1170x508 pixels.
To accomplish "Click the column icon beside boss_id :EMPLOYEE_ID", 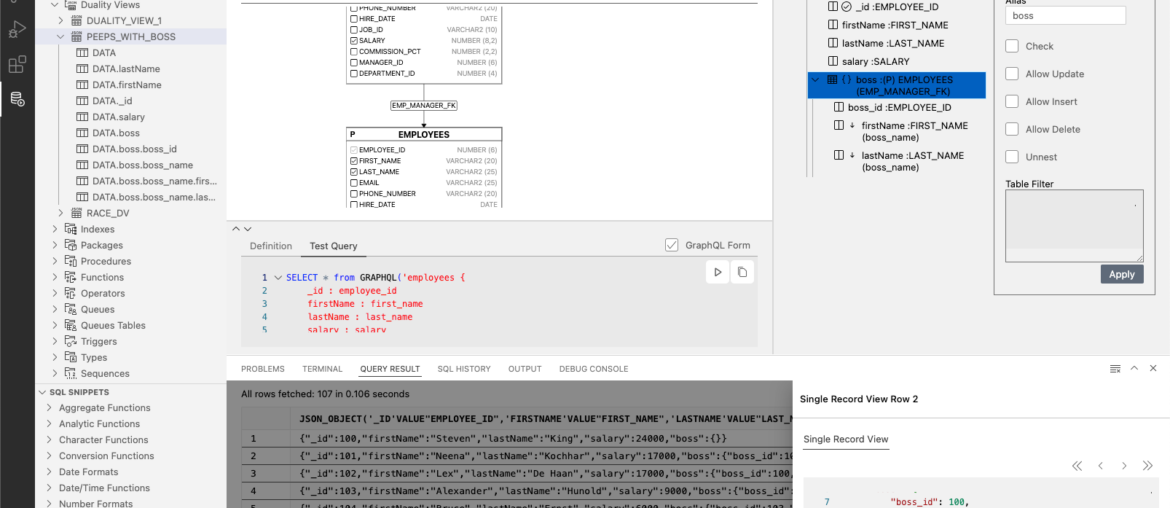I will [839, 107].
